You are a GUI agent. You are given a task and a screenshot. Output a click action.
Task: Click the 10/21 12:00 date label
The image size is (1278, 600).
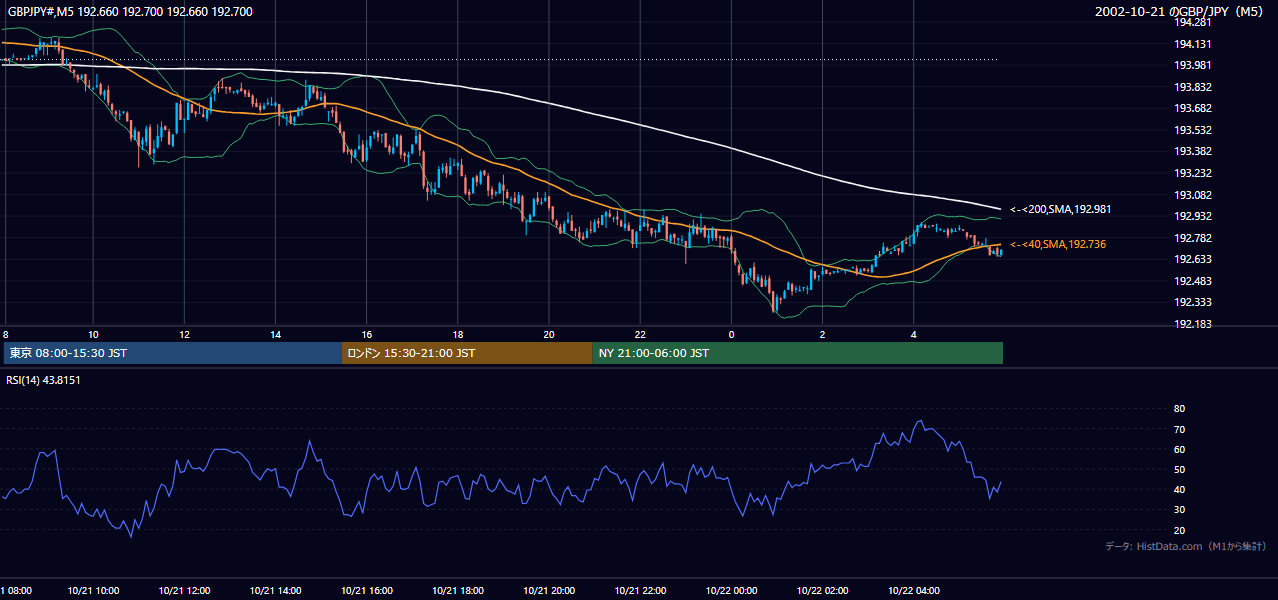tap(184, 591)
